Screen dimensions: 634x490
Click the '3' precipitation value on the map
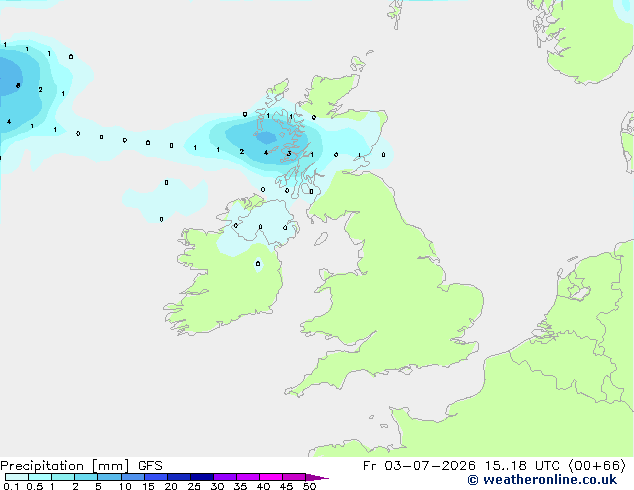point(289,153)
